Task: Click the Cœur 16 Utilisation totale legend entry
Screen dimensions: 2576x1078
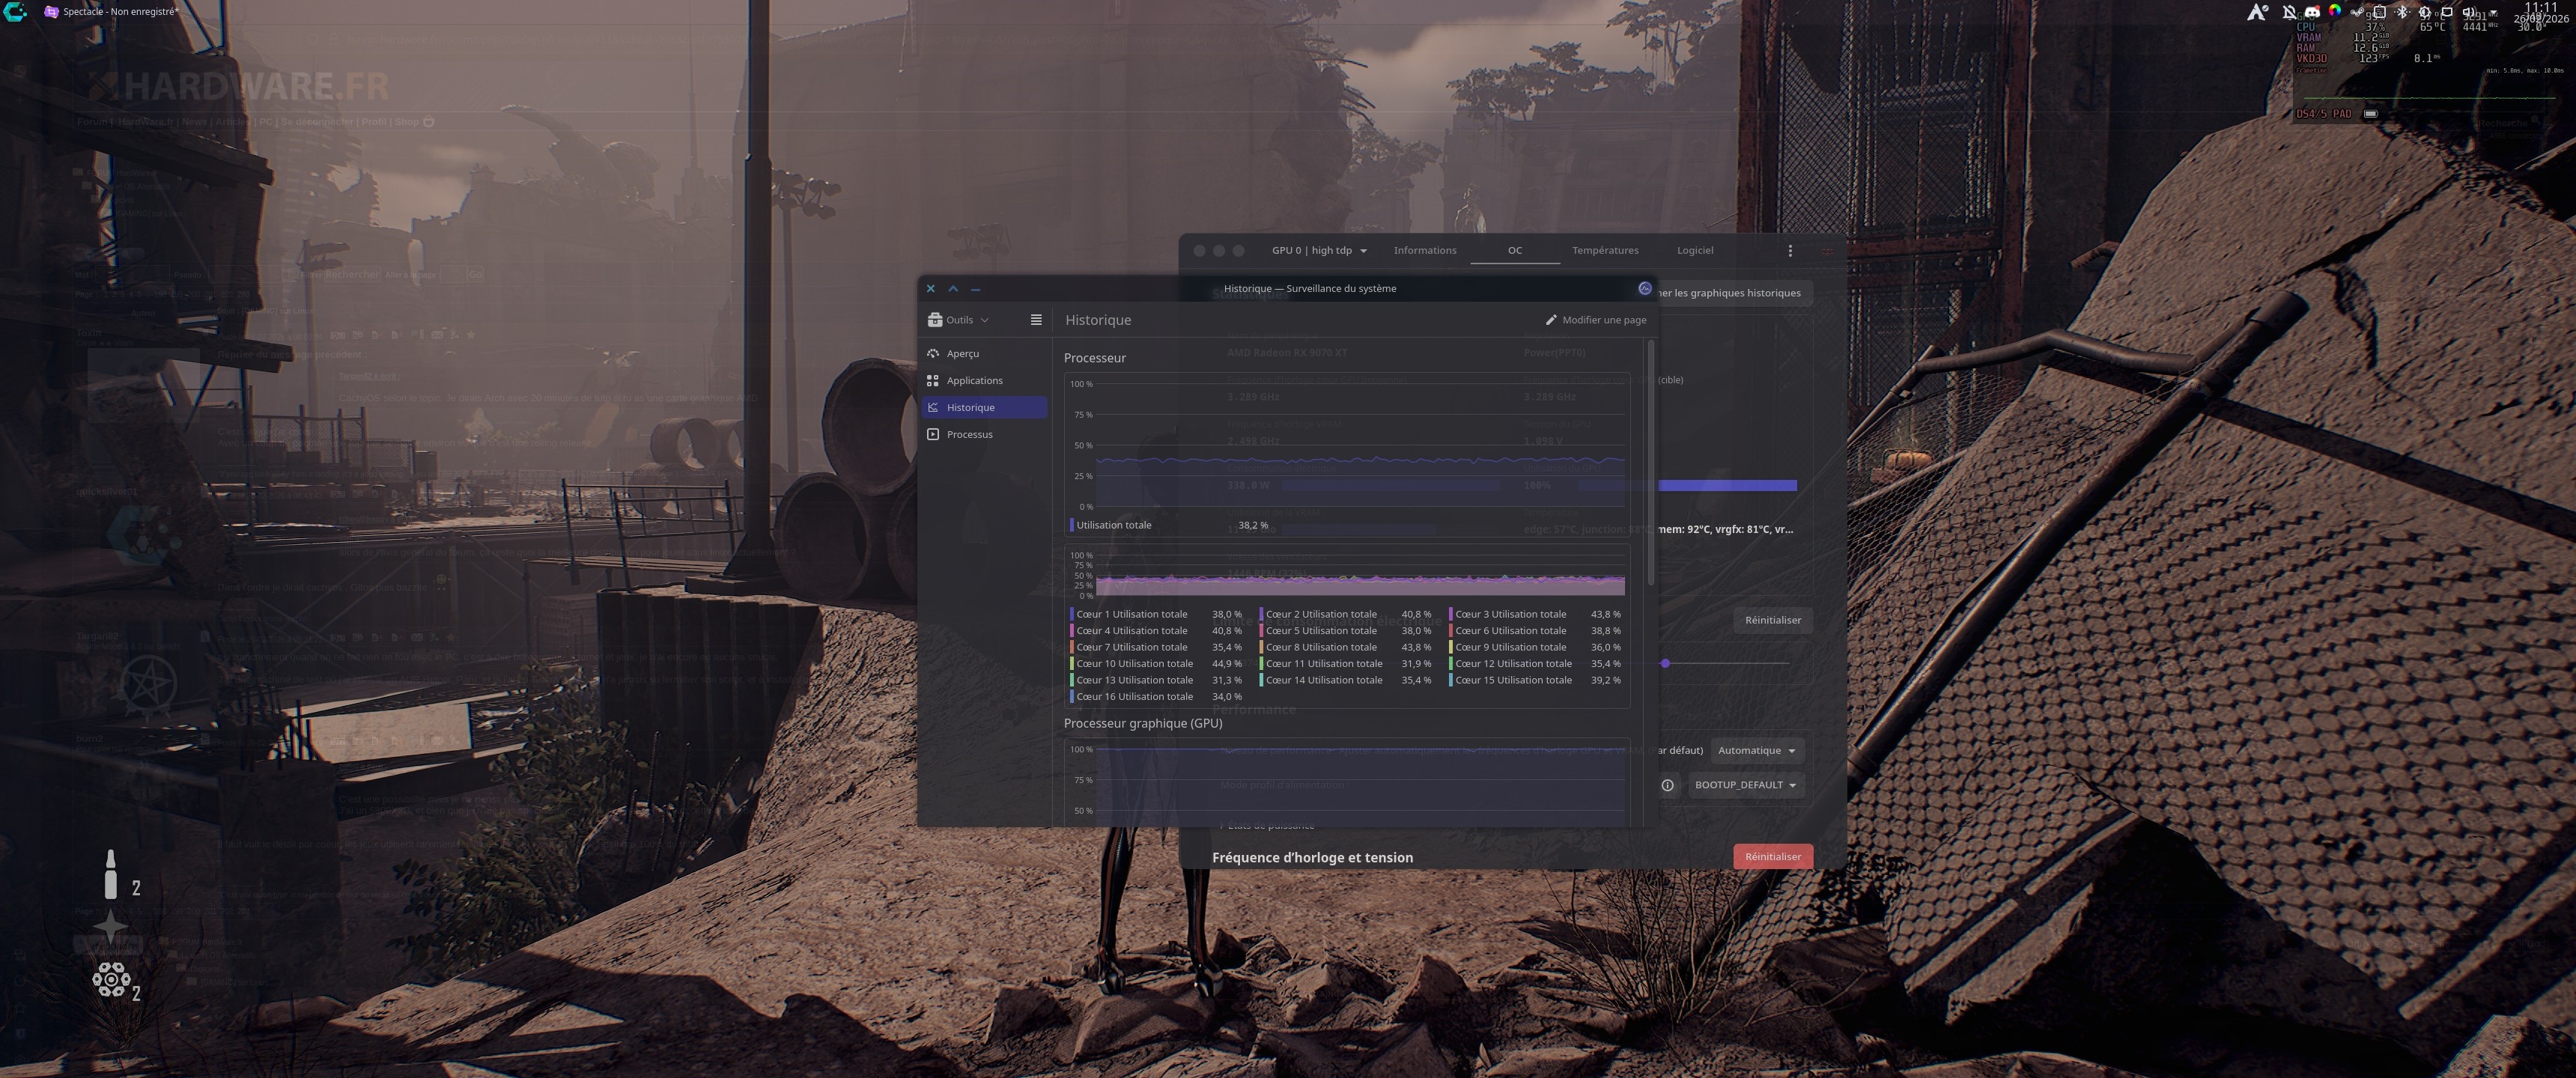Action: click(x=1156, y=697)
